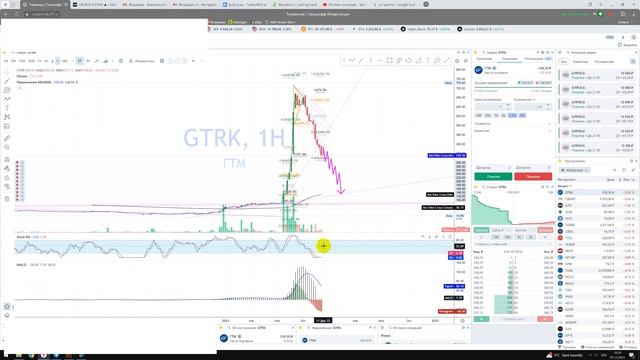Viewport: 640px width, 360px height.
Task: Click the red button below the order book
Action: 545,319
